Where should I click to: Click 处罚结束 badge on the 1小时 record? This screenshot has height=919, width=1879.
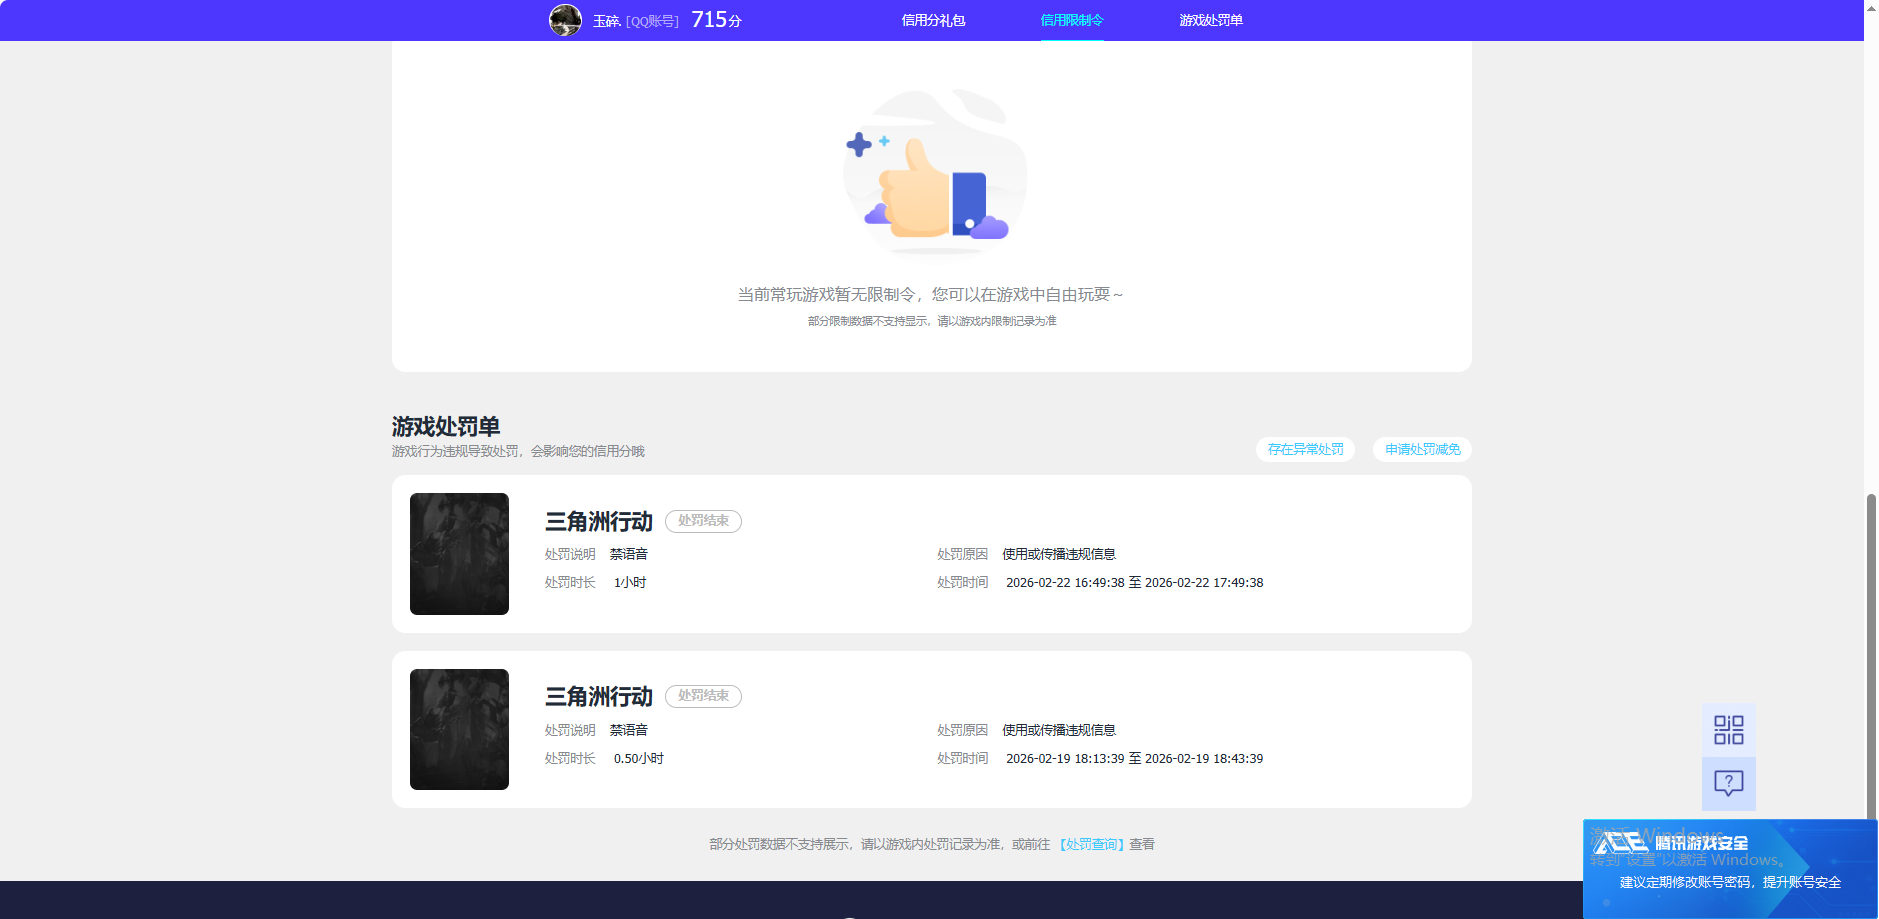(x=703, y=521)
